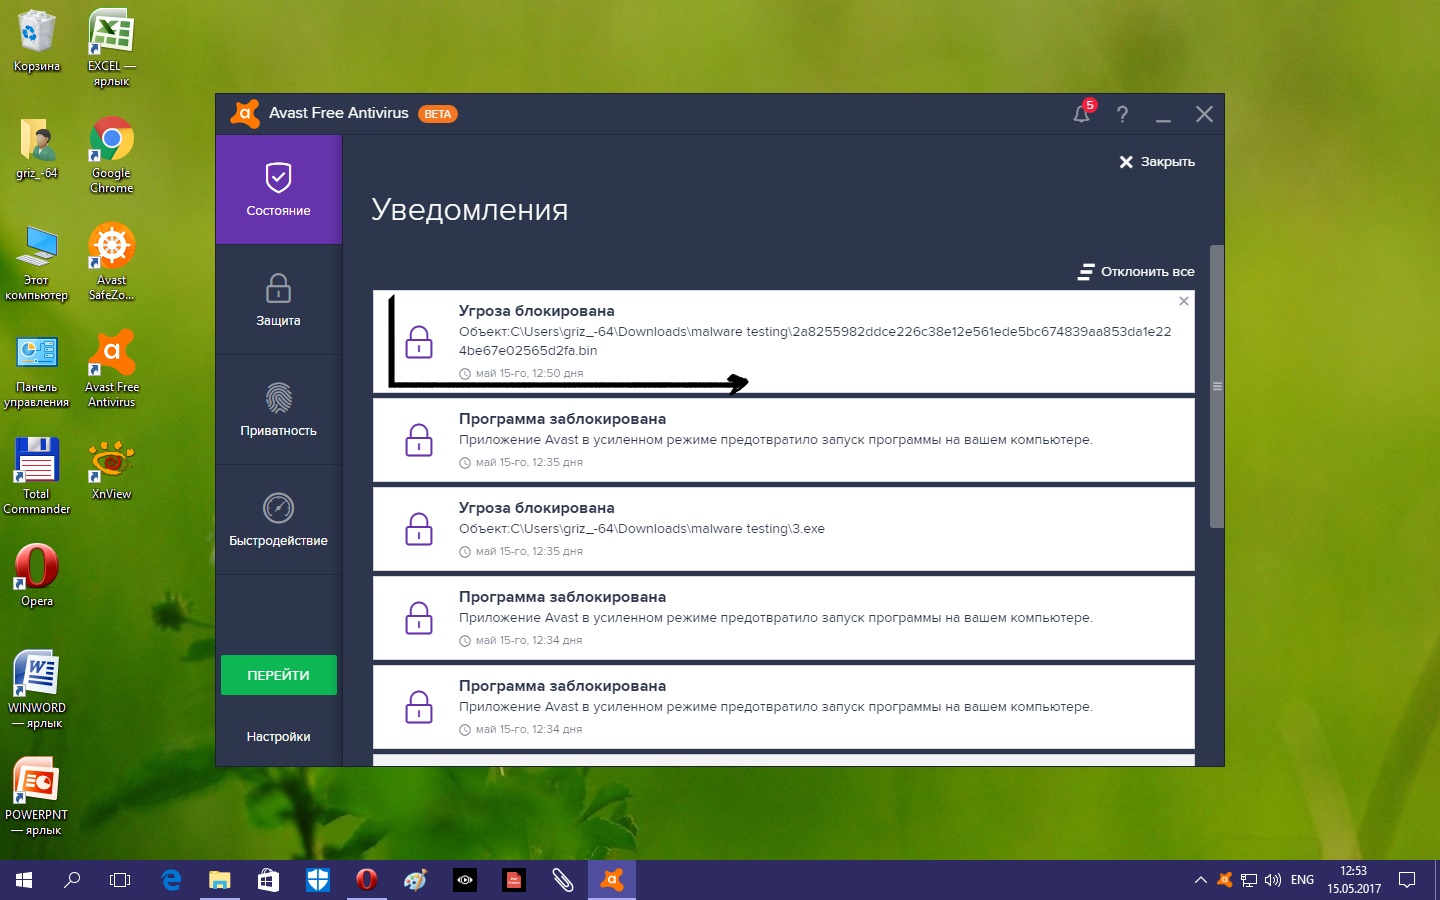Open the clock showing 12:53
This screenshot has height=900, width=1440.
1354,880
